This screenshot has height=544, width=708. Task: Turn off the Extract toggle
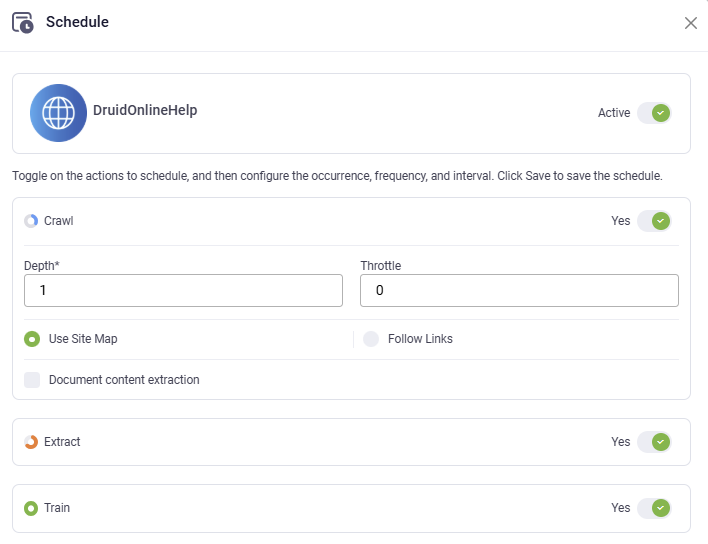pos(653,442)
